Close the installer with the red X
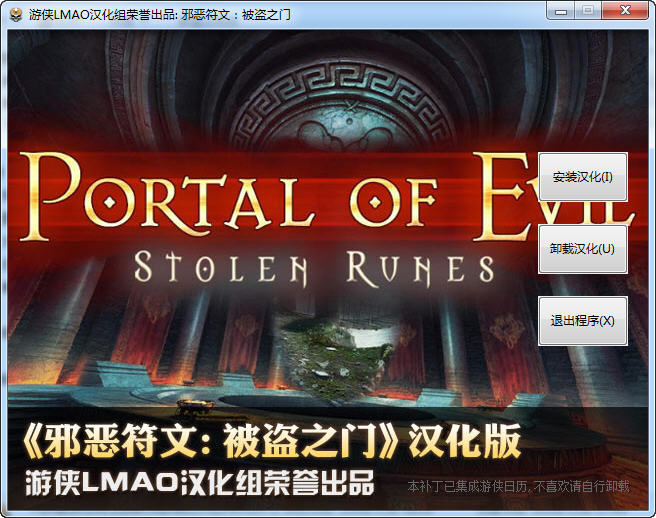Screen dimensions: 656x518 [625, 10]
